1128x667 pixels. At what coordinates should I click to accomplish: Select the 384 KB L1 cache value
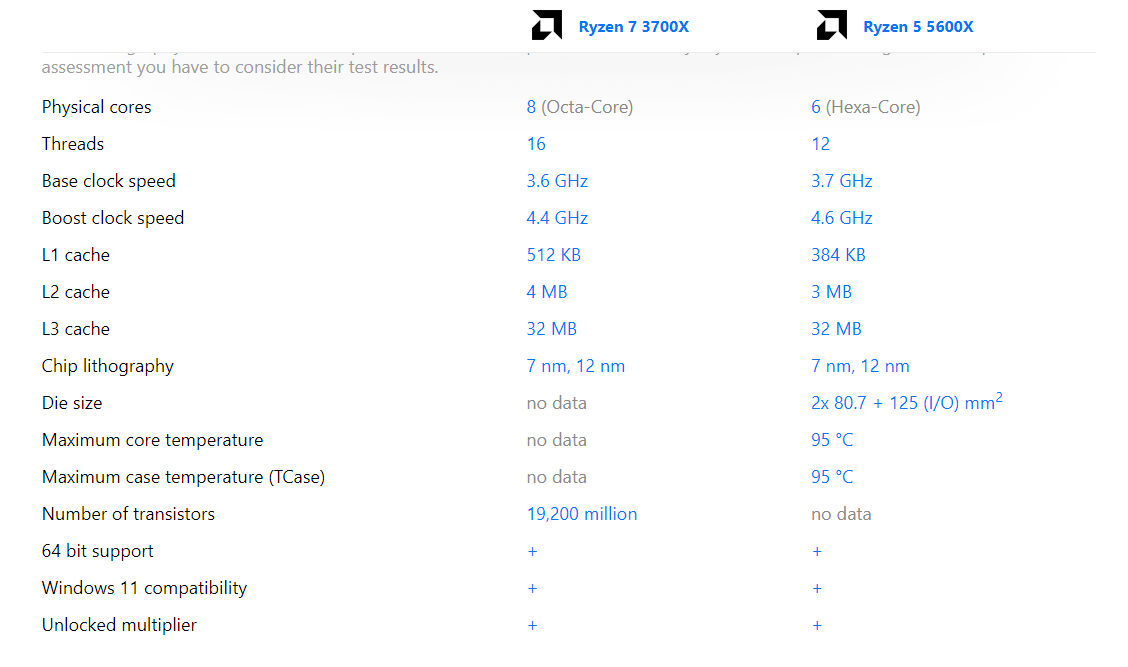tap(838, 255)
